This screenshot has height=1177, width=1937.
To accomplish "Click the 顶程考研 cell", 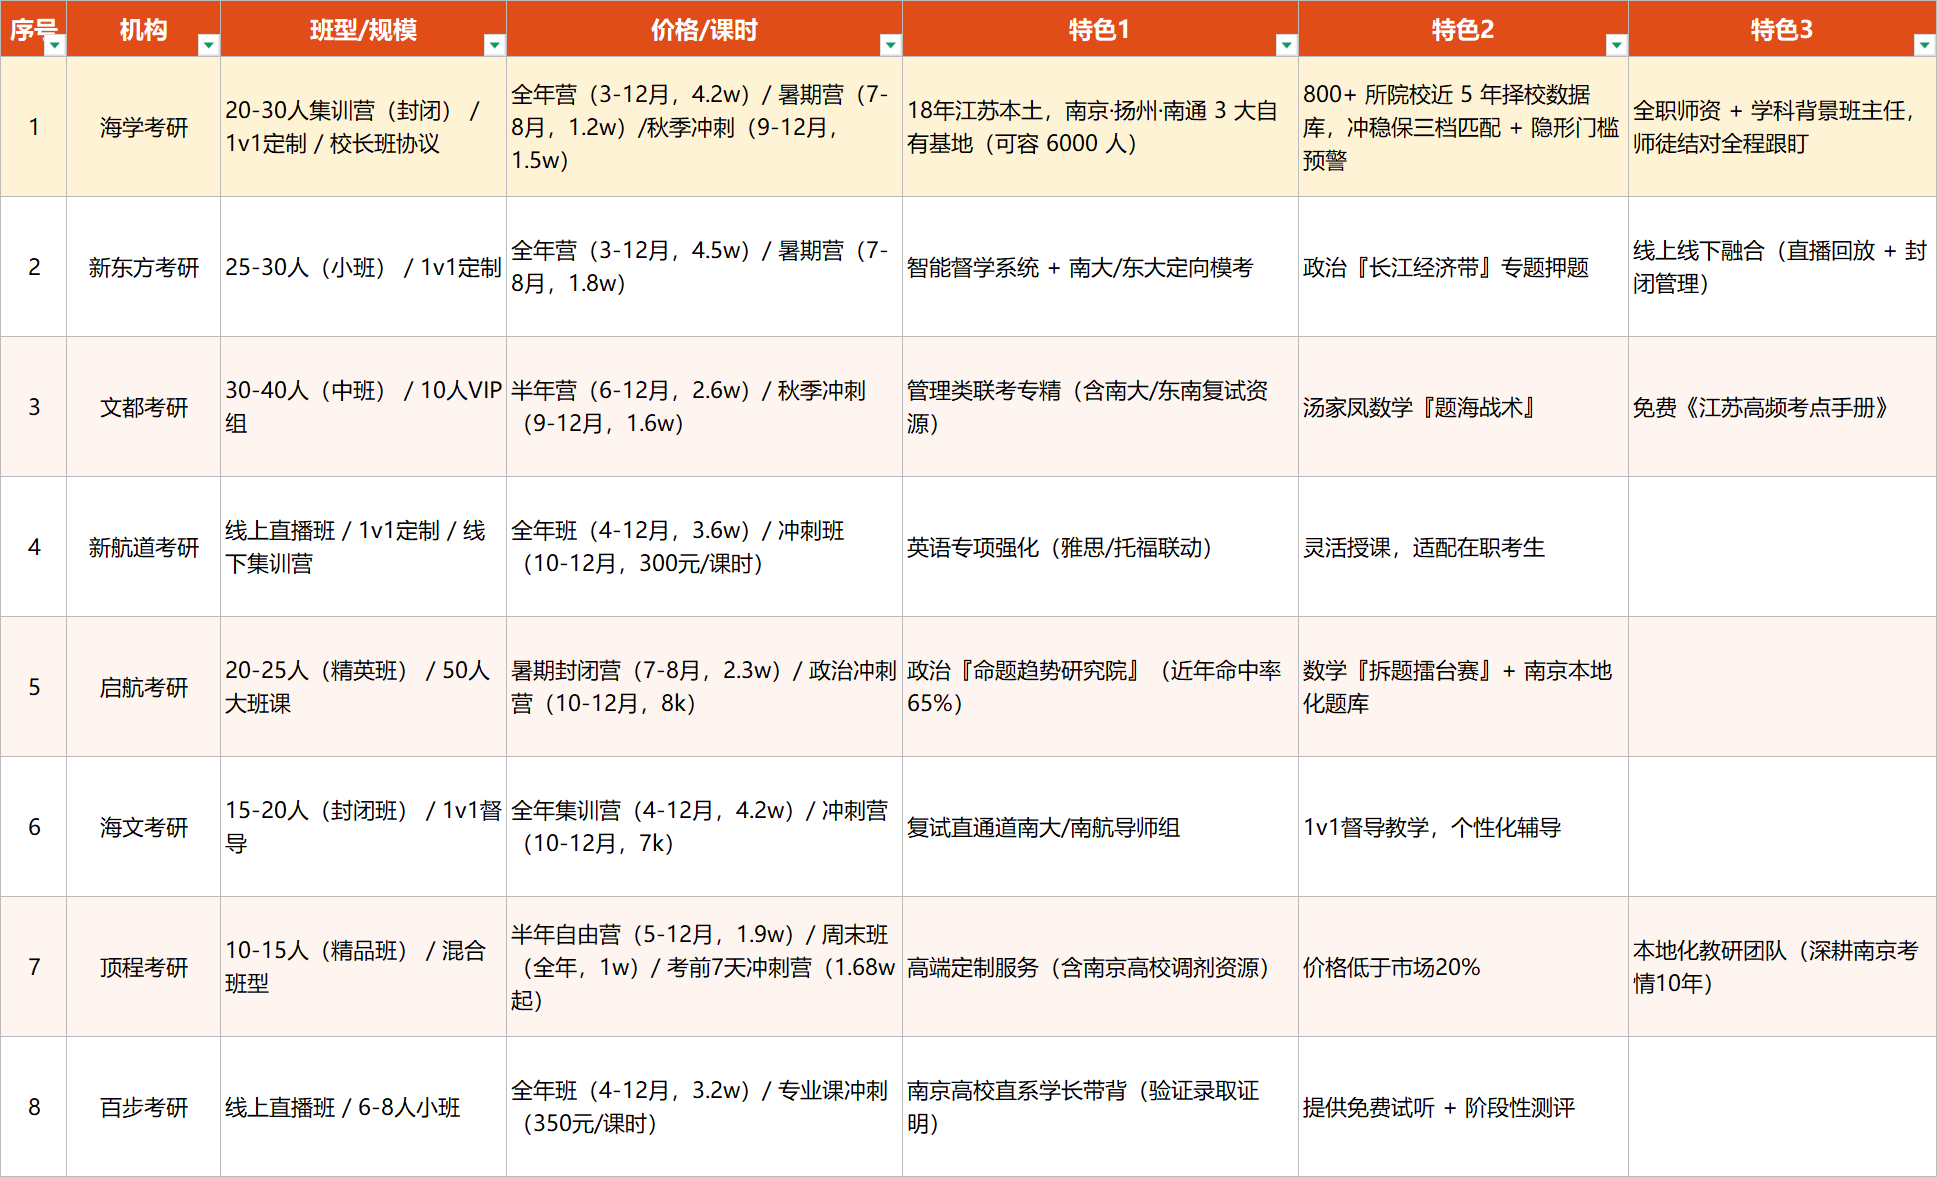I will [144, 967].
